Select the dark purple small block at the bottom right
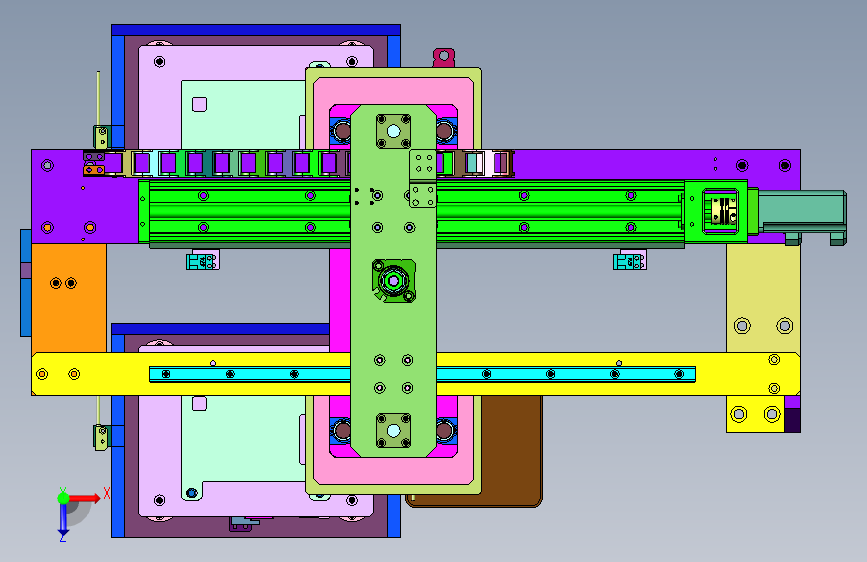The width and height of the screenshot is (867, 562). tap(792, 420)
